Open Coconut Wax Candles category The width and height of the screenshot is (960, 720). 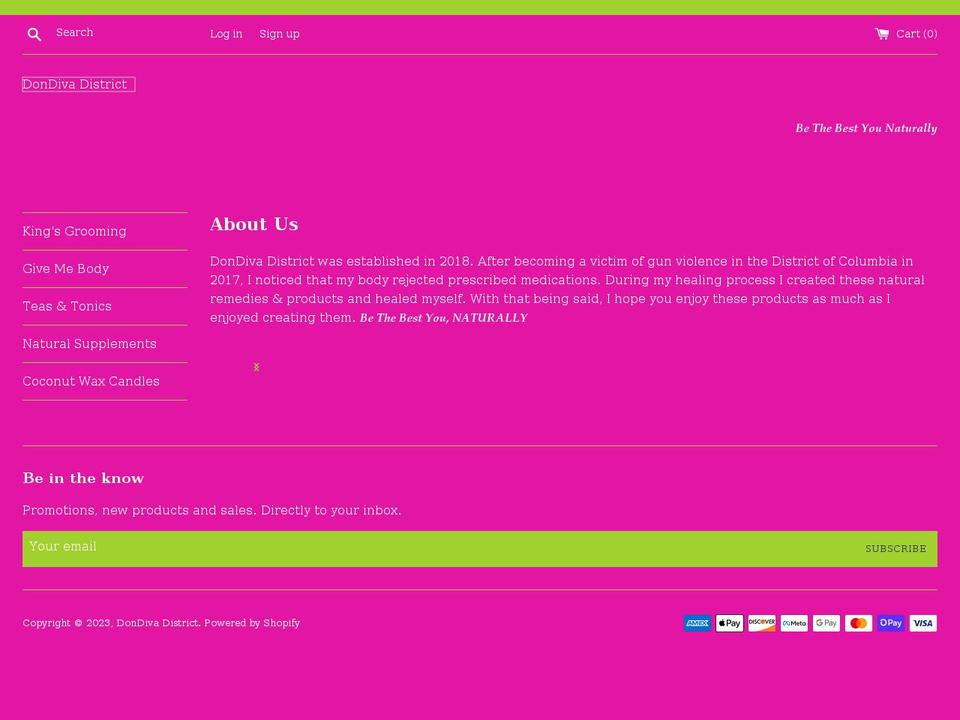pos(91,381)
